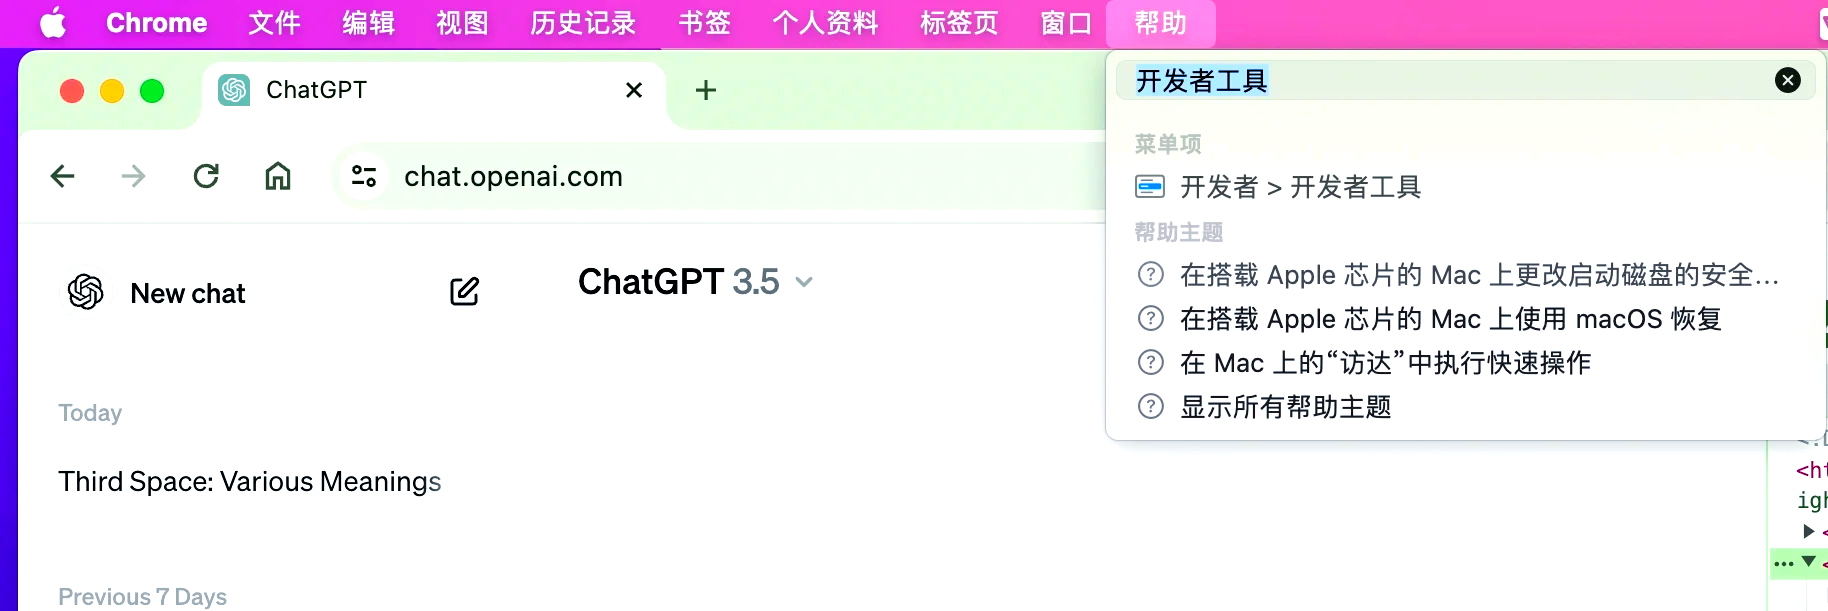This screenshot has width=1828, height=611.
Task: Open the 窗口 menu
Action: click(x=1066, y=23)
